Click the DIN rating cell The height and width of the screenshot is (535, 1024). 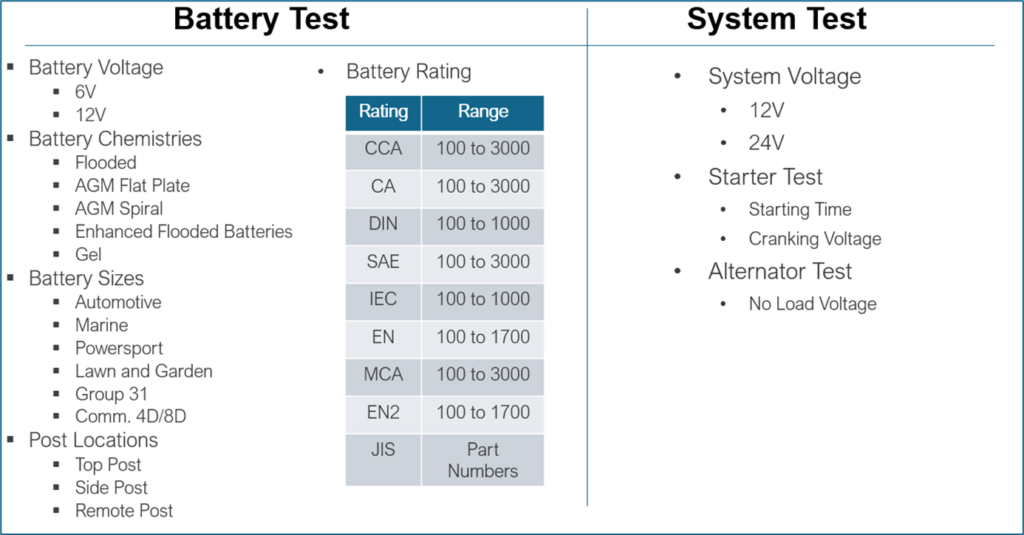tap(383, 224)
